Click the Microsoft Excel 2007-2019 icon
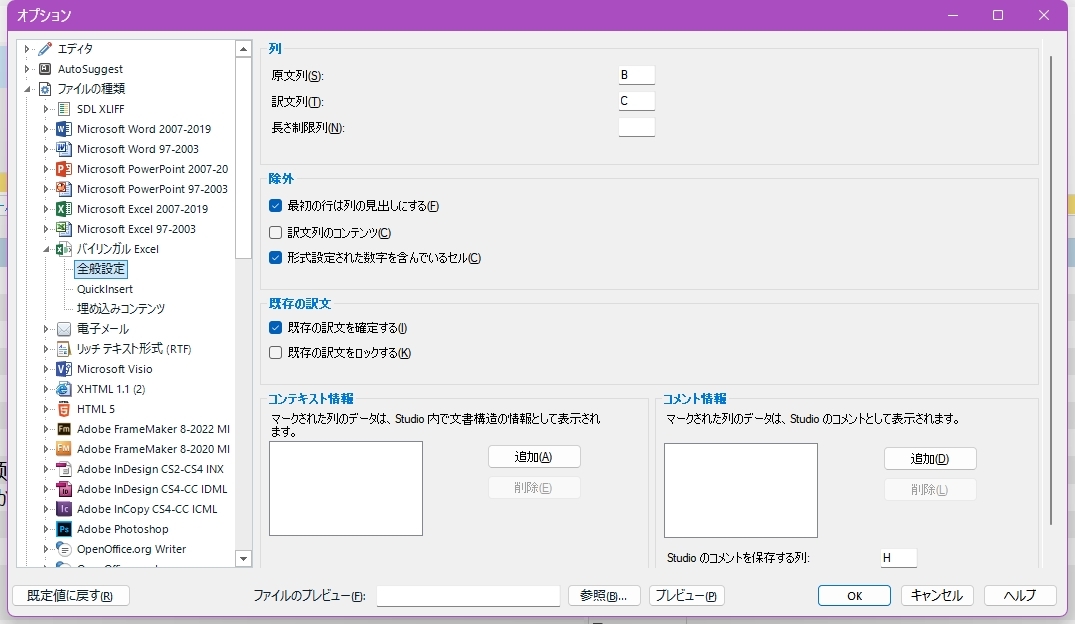This screenshot has height=624, width=1075. tap(64, 209)
